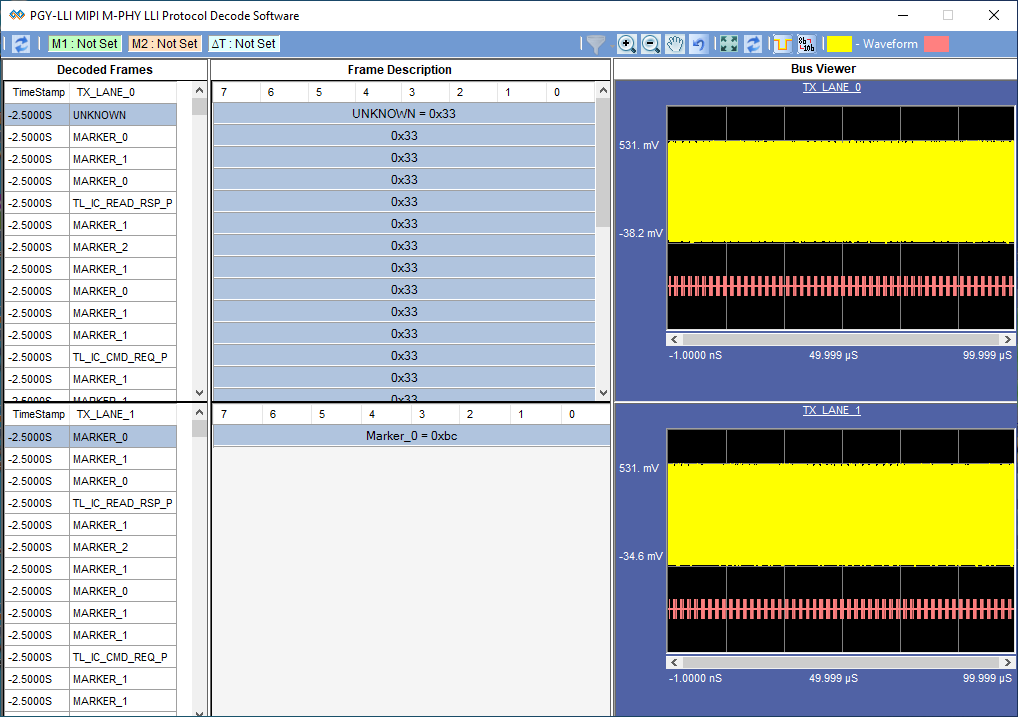The image size is (1018, 717).
Task: Click the yellow waveform color swatch
Action: (839, 44)
